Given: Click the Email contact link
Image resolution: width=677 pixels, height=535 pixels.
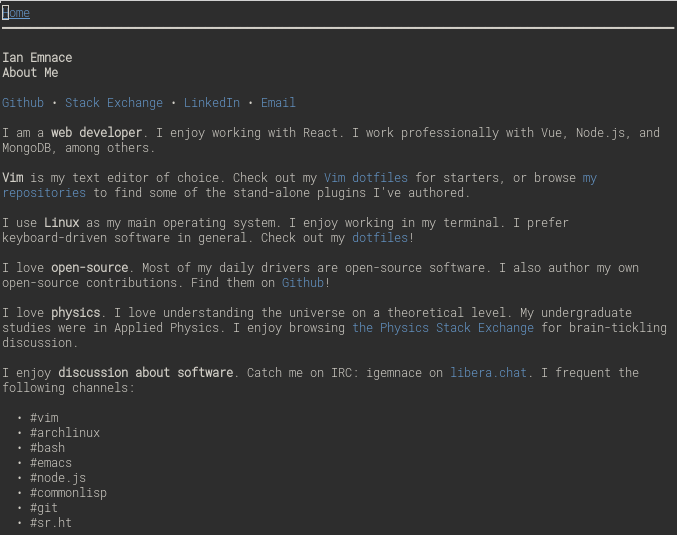Looking at the screenshot, I should (278, 103).
